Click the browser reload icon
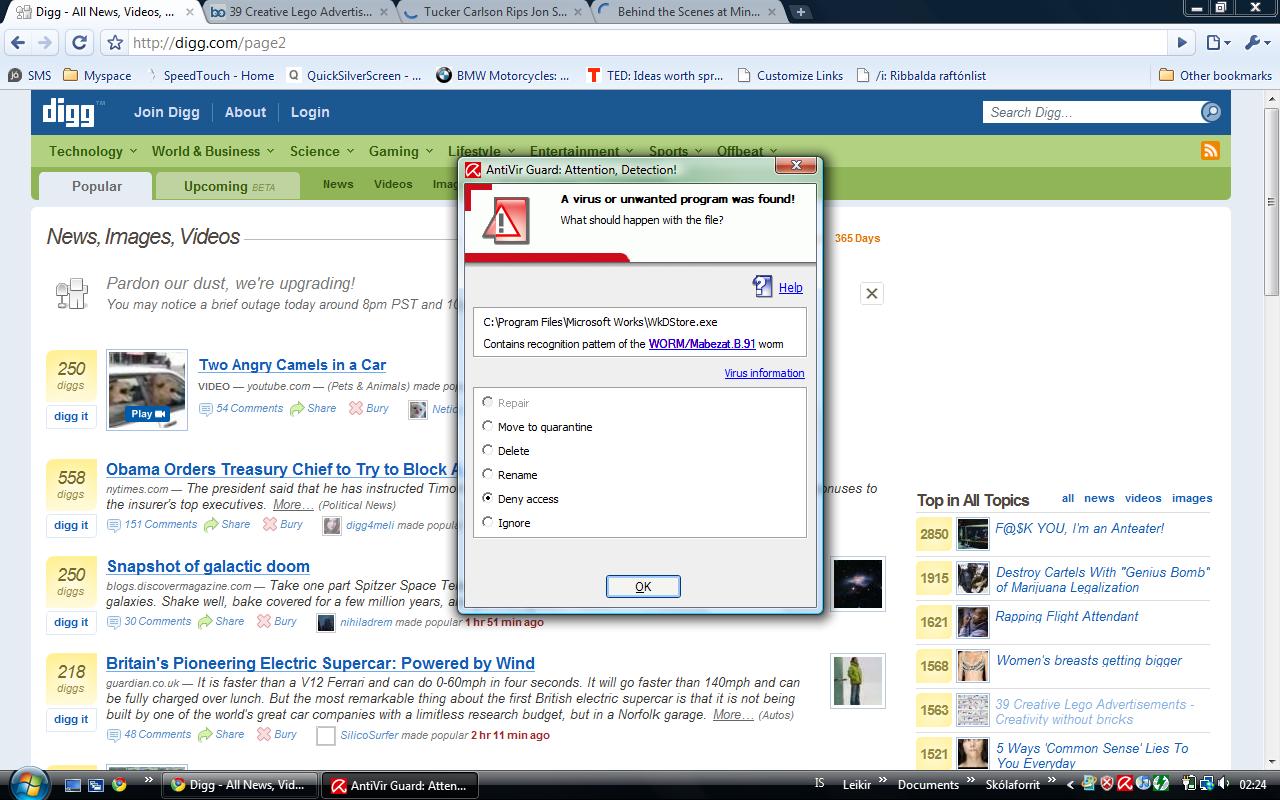Screen dimensions: 1280x800 click(x=80, y=43)
